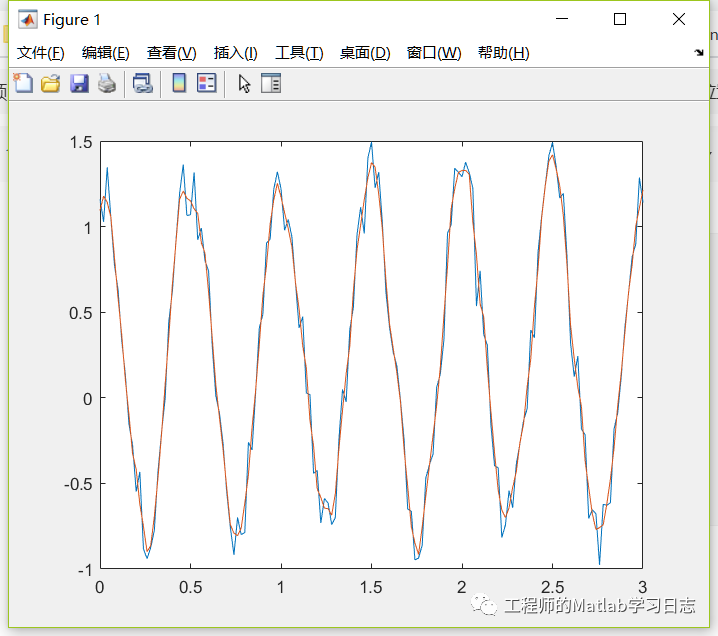
Task: Click the Figure 1 title text
Action: pos(71,20)
